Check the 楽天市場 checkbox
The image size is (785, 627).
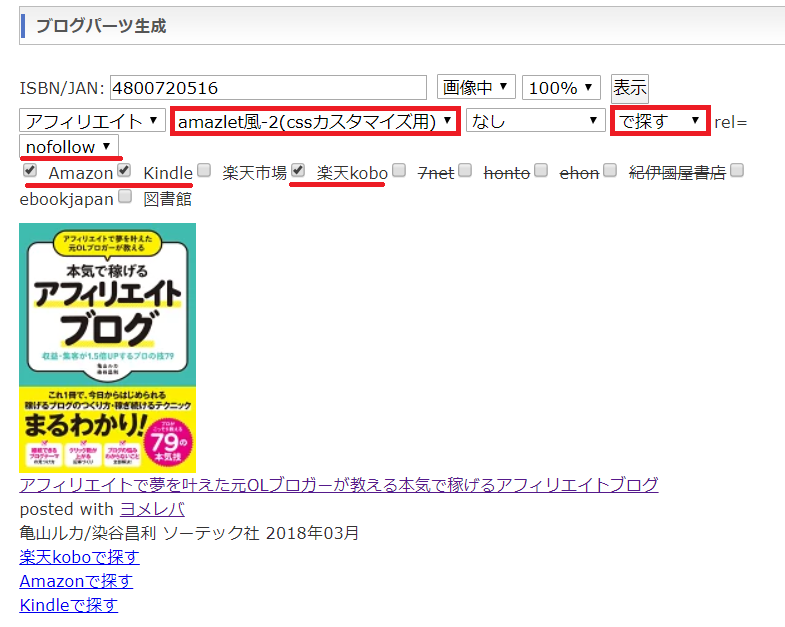204,170
